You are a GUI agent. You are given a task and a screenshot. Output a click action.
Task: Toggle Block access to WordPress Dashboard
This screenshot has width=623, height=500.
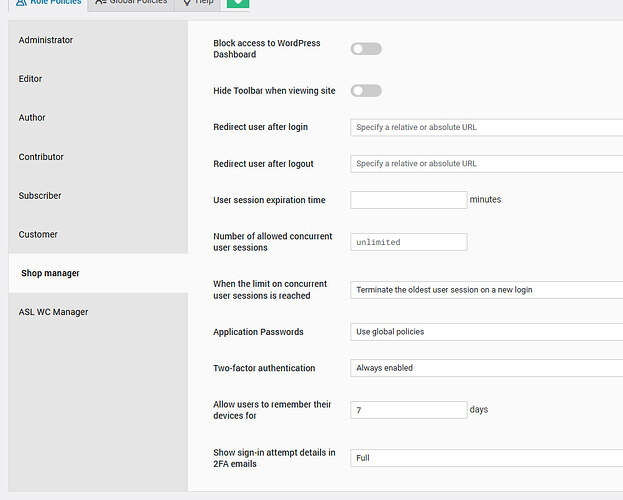coord(366,49)
